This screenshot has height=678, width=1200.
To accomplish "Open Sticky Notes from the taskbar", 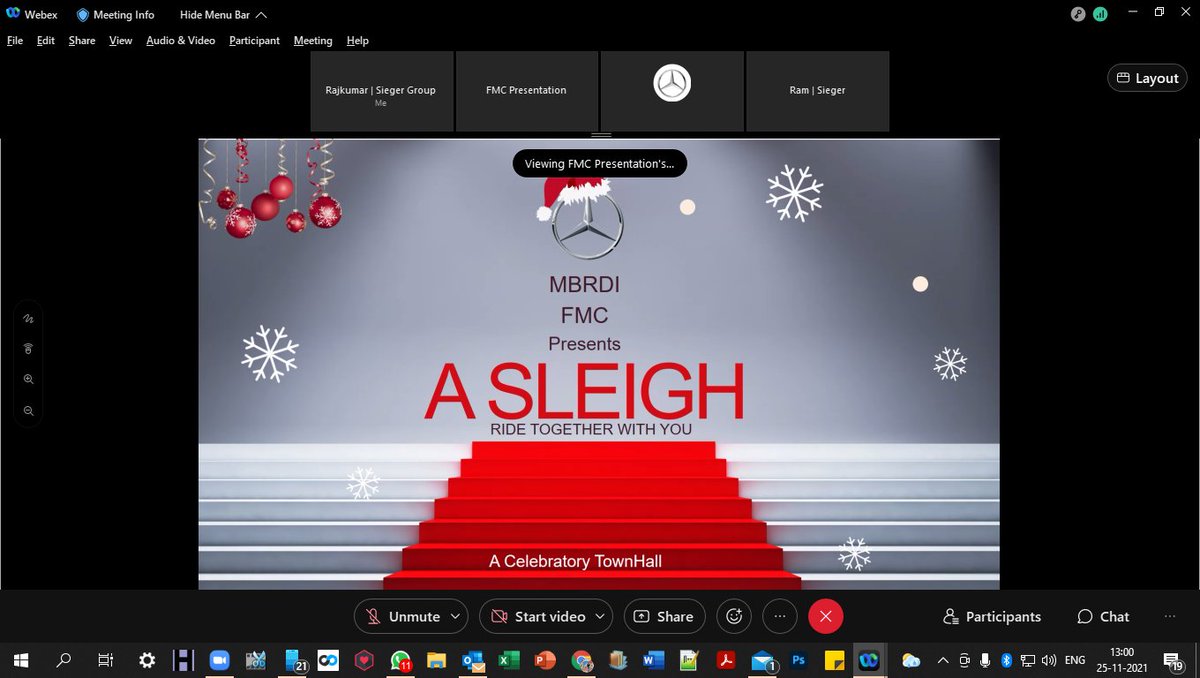I will (x=834, y=660).
